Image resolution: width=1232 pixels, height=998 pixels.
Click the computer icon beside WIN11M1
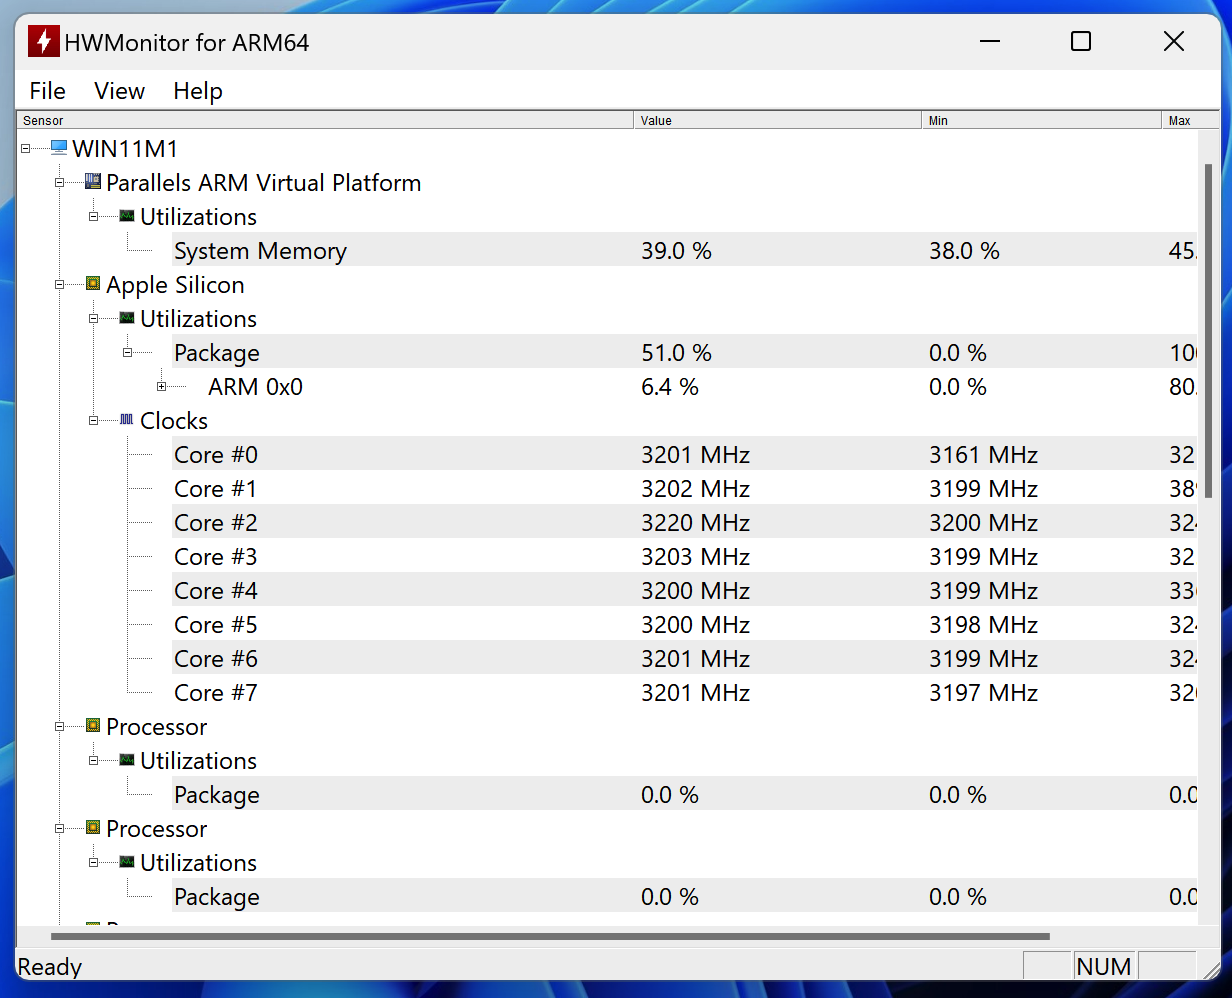click(59, 148)
